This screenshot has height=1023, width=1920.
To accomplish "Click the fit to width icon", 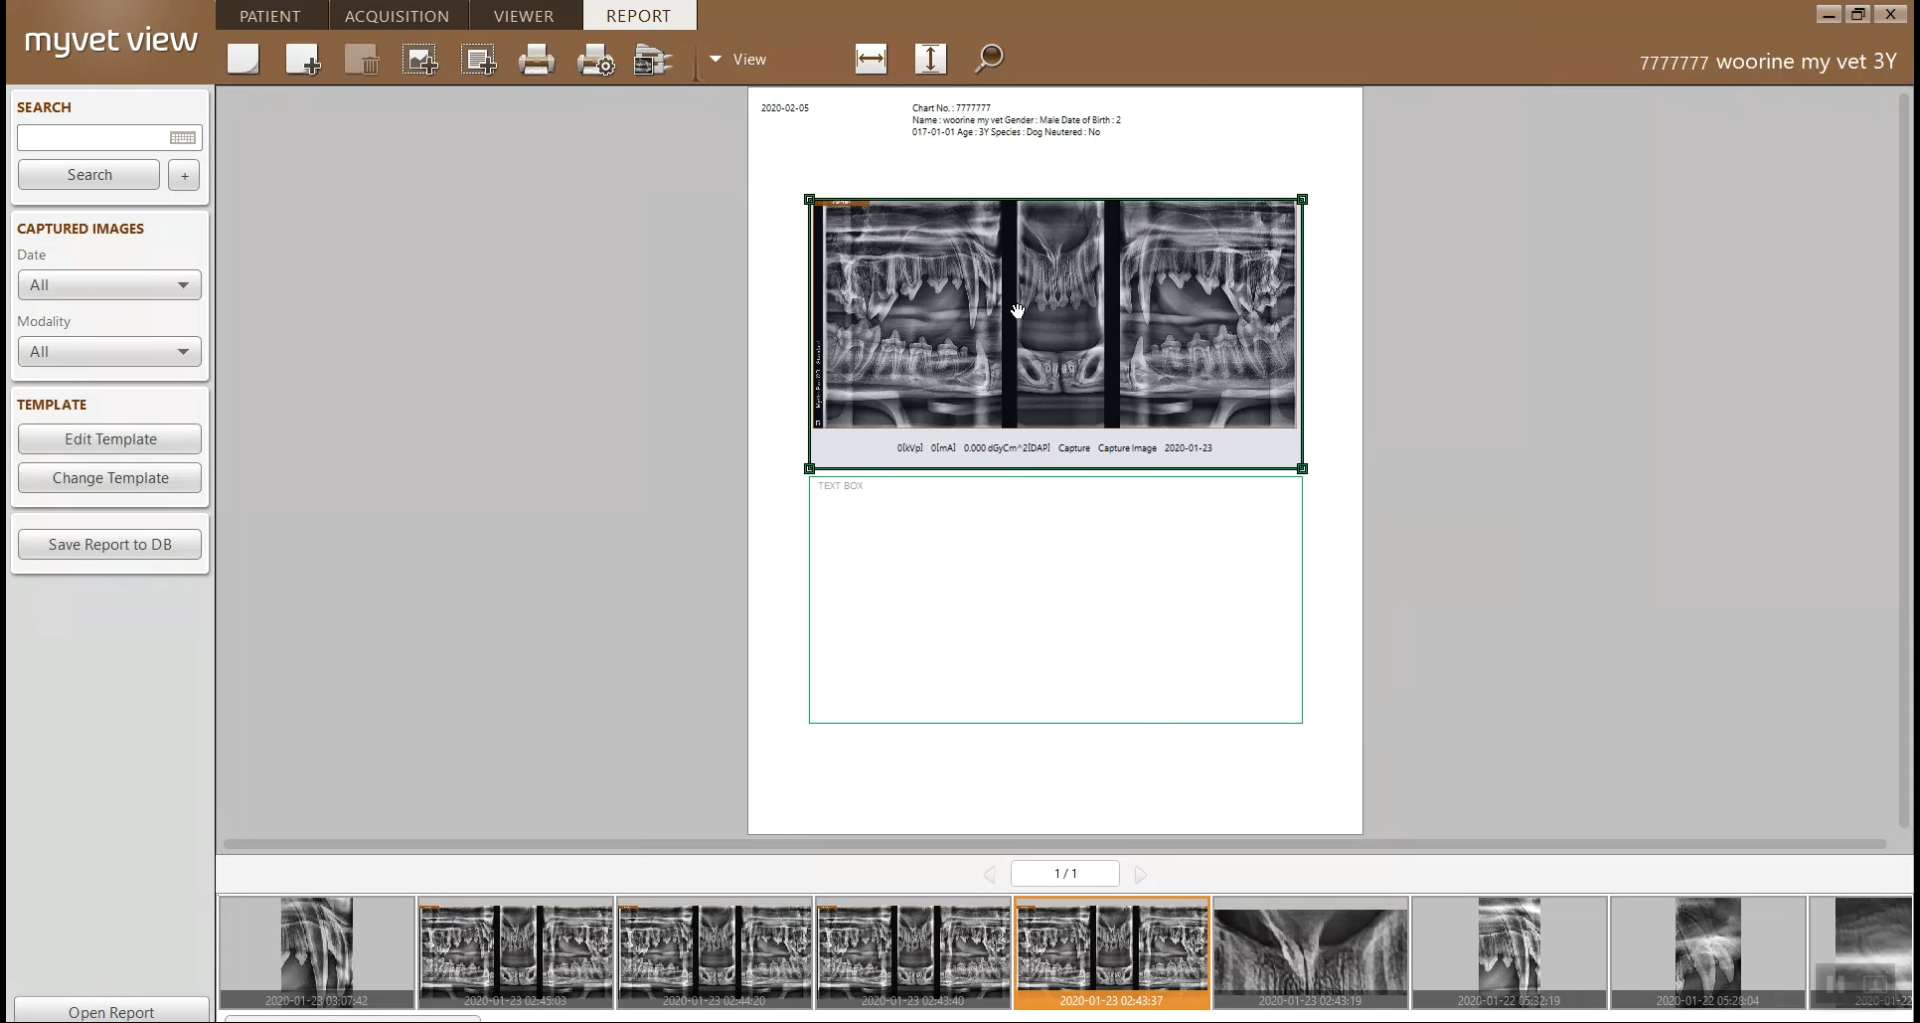I will 871,59.
